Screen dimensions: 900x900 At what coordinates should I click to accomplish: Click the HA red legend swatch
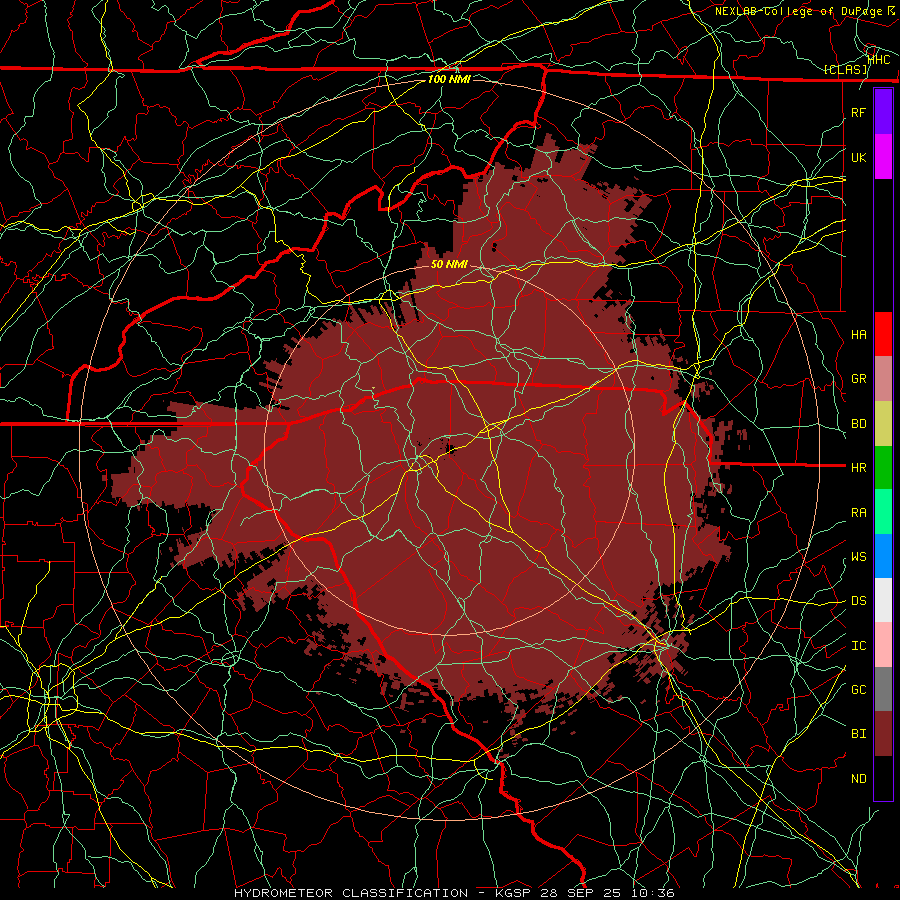883,334
